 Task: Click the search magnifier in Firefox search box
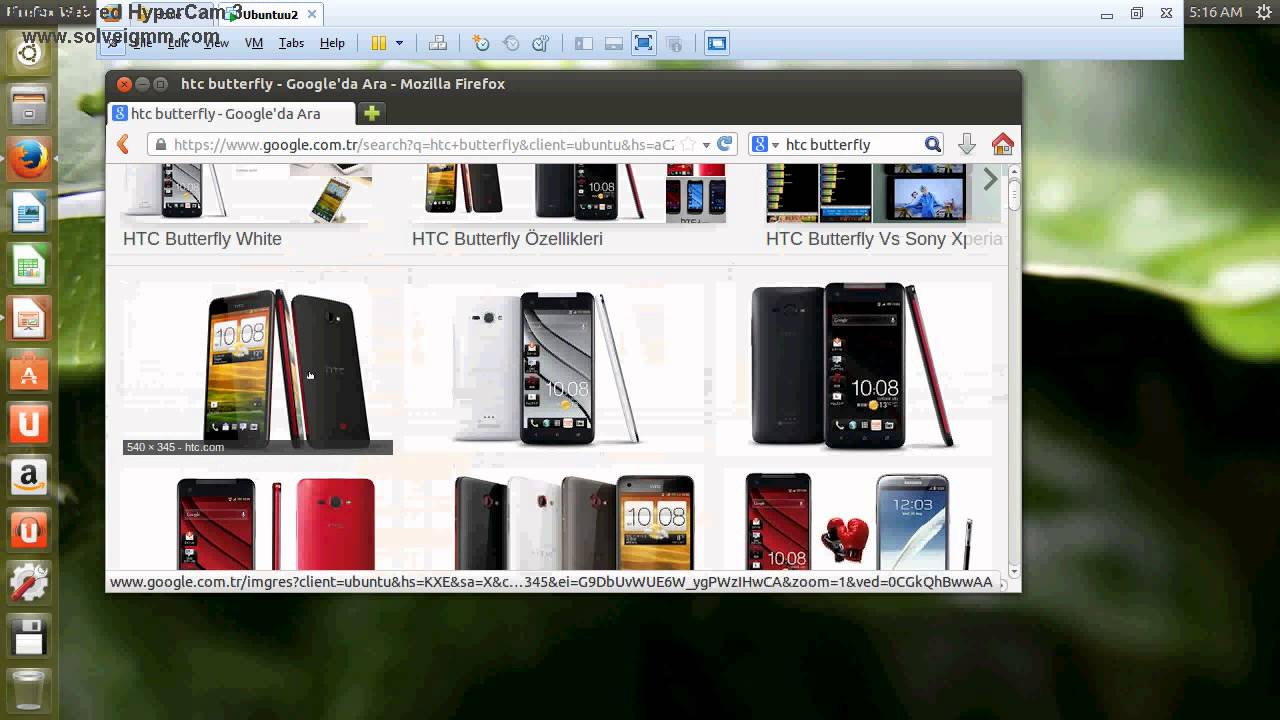pos(932,144)
